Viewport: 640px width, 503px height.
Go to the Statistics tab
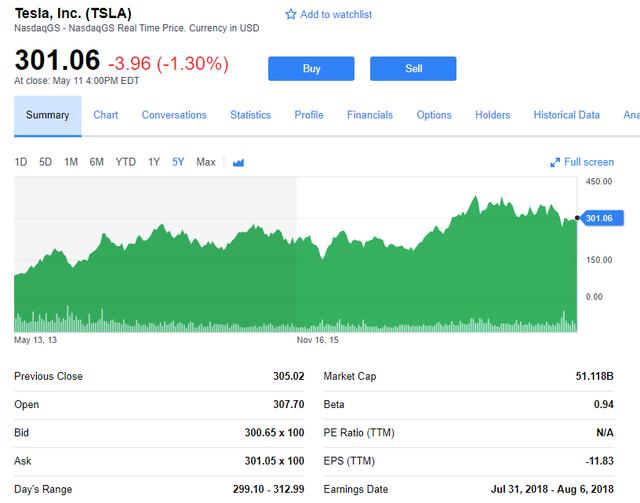coord(250,115)
